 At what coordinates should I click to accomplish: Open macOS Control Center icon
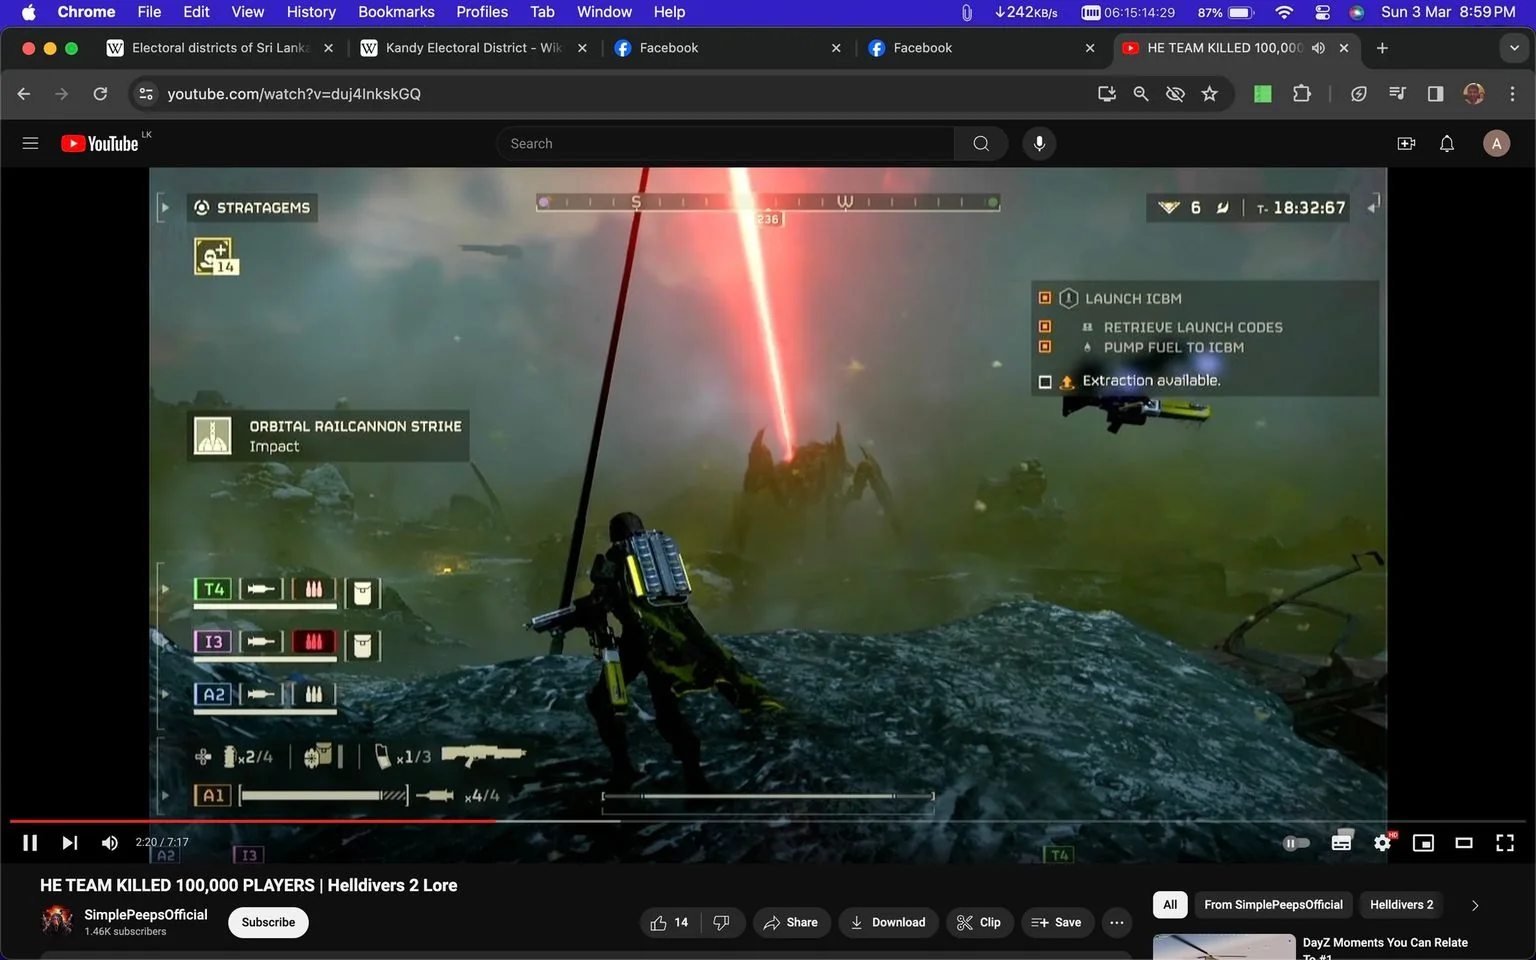1322,12
